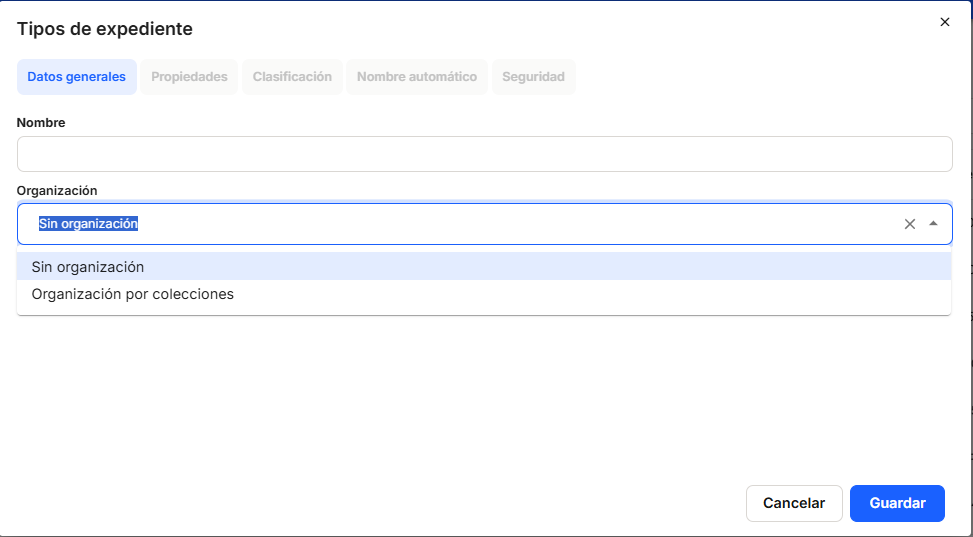973x537 pixels.
Task: Click the 'Nombre' field label
Action: click(41, 122)
